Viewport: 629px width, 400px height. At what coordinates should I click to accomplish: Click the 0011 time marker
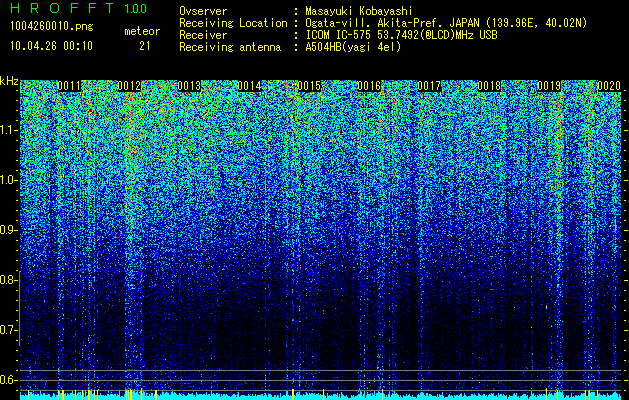point(69,86)
